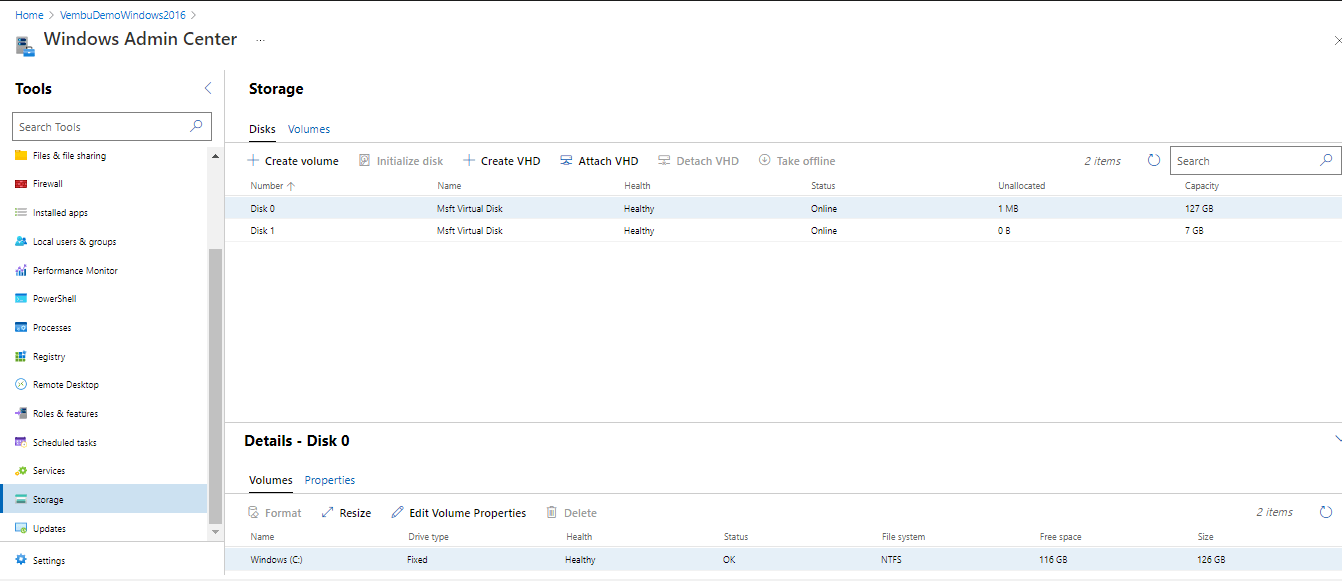Sort disks by the Number column
1342x581 pixels.
[273, 186]
